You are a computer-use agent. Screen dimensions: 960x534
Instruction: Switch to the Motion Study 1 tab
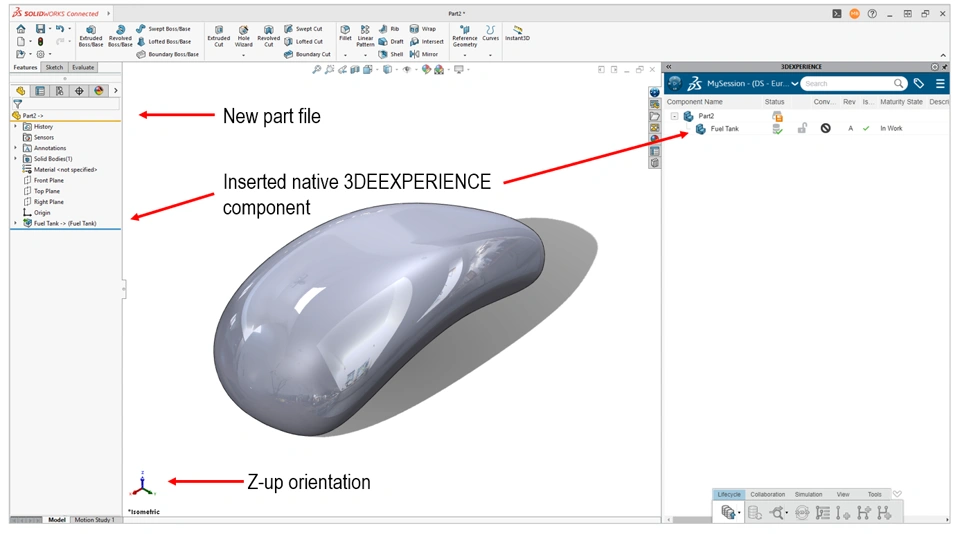[95, 520]
